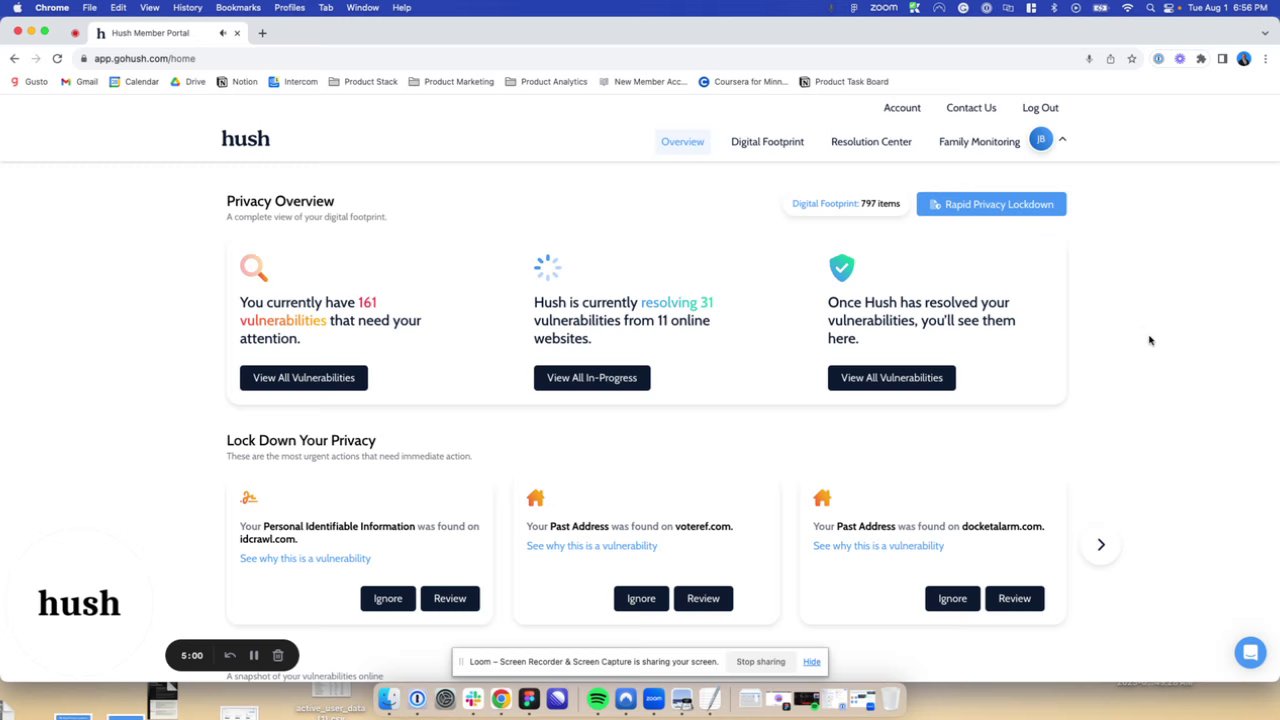Open the Family Monitoring tab
The image size is (1280, 720).
[x=979, y=142]
